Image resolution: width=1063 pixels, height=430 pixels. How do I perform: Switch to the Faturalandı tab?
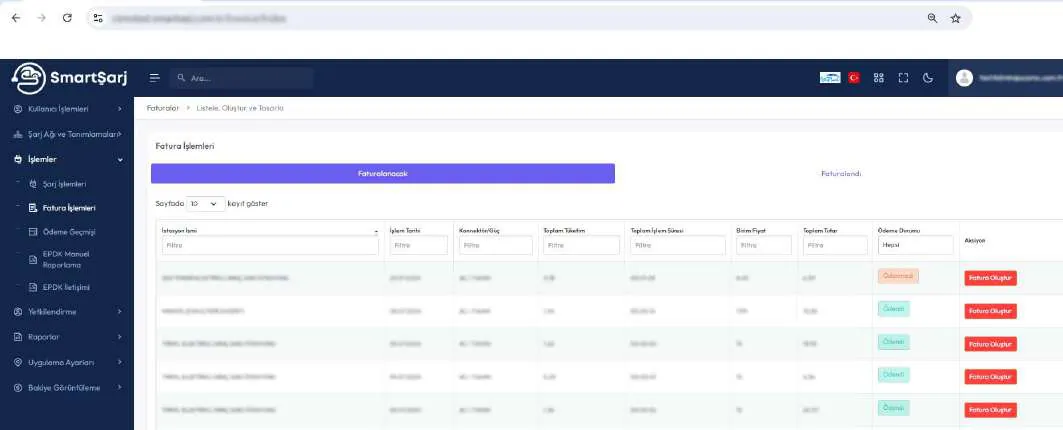pos(841,174)
